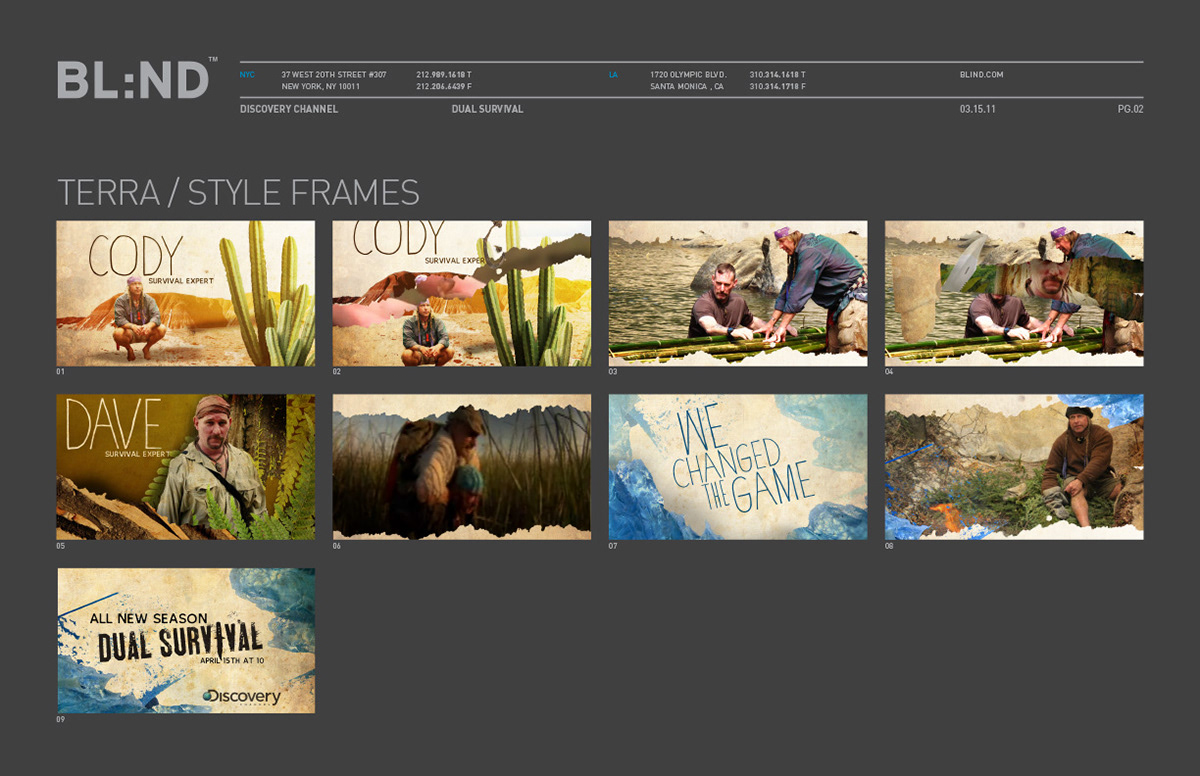Viewport: 1200px width, 776px height.
Task: Click the LA label in header
Action: (613, 75)
